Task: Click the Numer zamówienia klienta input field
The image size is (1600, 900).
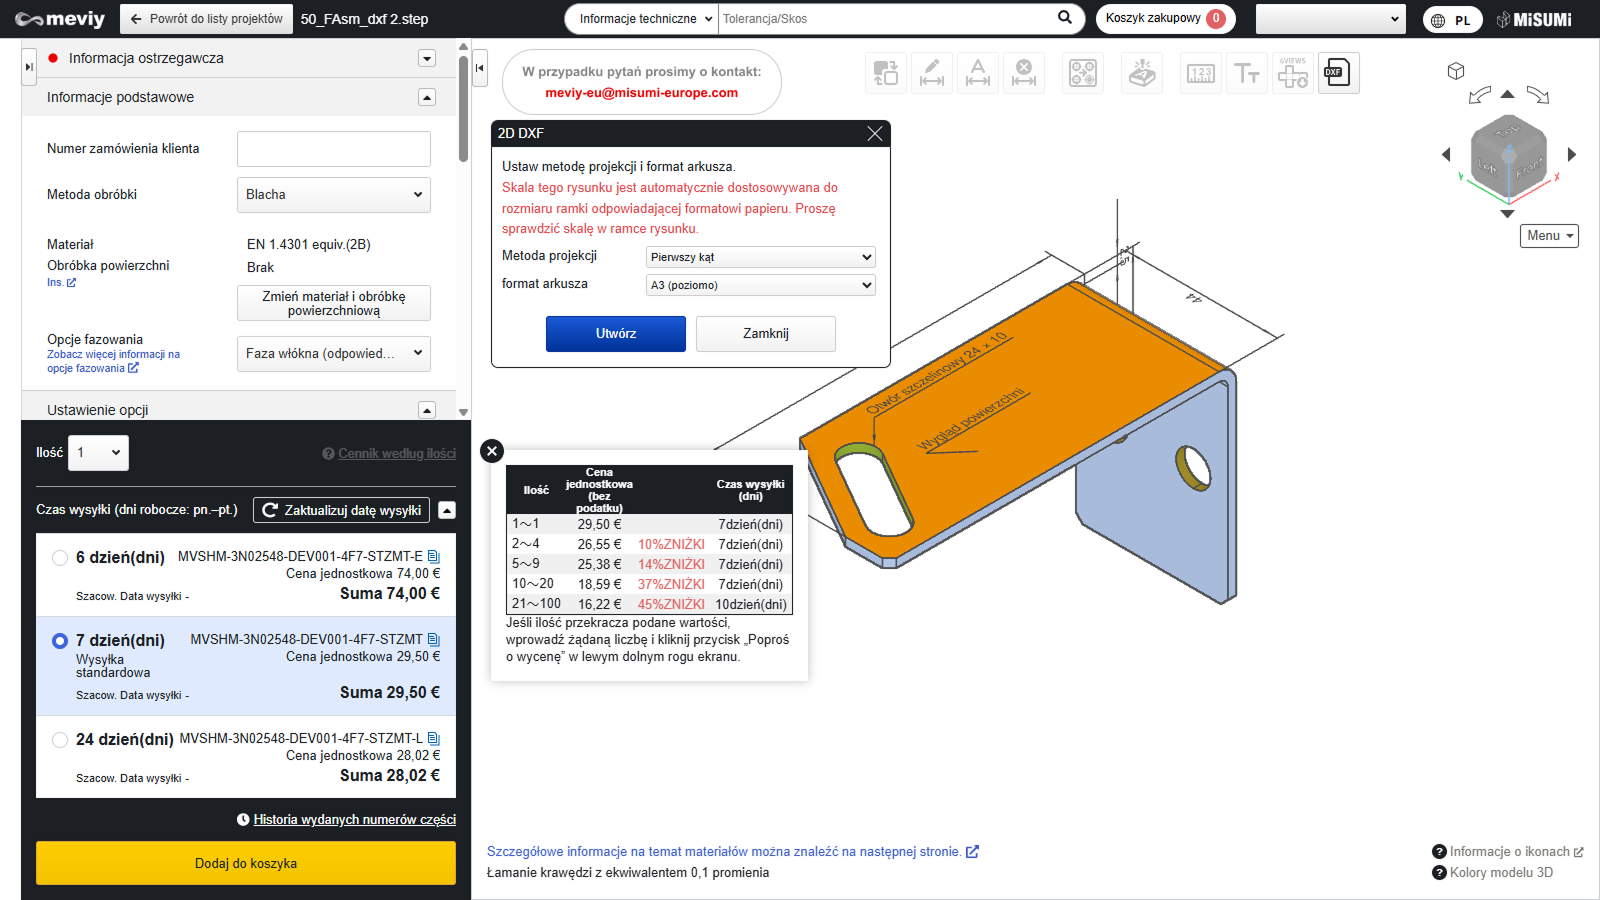Action: point(333,149)
